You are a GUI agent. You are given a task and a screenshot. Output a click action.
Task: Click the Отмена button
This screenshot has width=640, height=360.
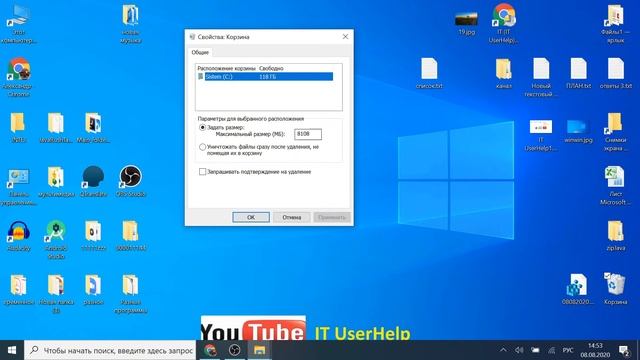pos(291,217)
